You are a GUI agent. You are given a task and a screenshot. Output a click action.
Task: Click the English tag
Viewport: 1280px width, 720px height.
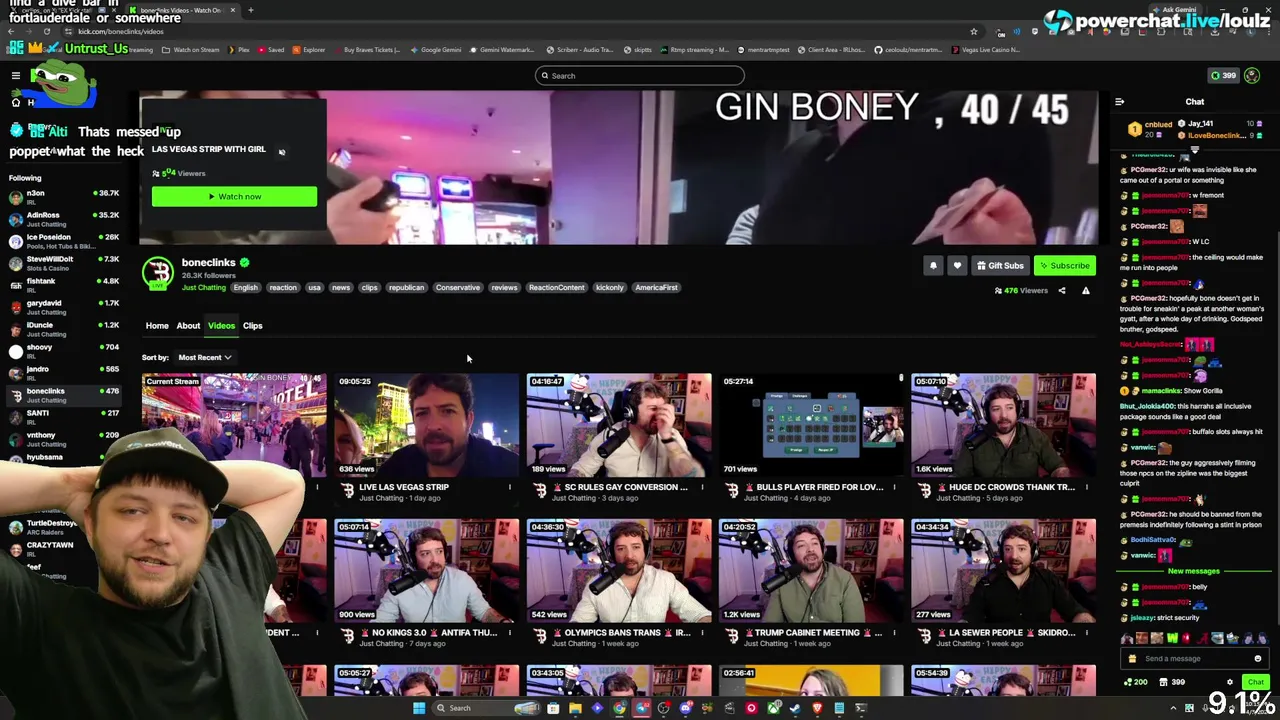[245, 288]
